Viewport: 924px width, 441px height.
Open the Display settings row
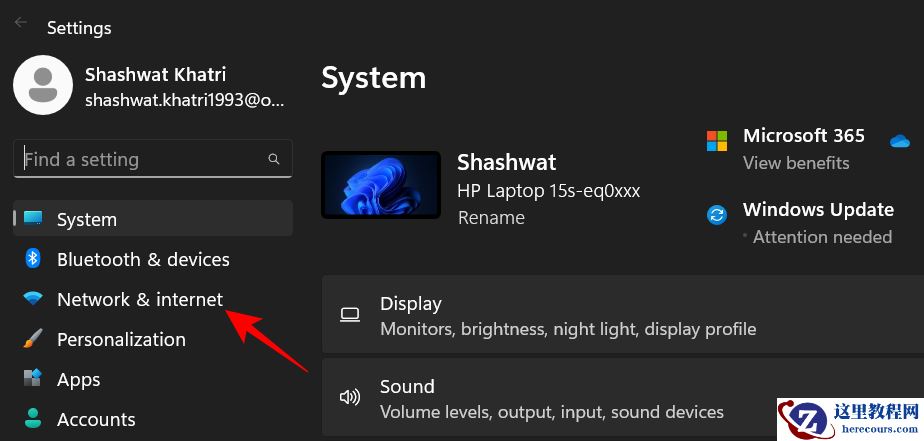[x=620, y=315]
